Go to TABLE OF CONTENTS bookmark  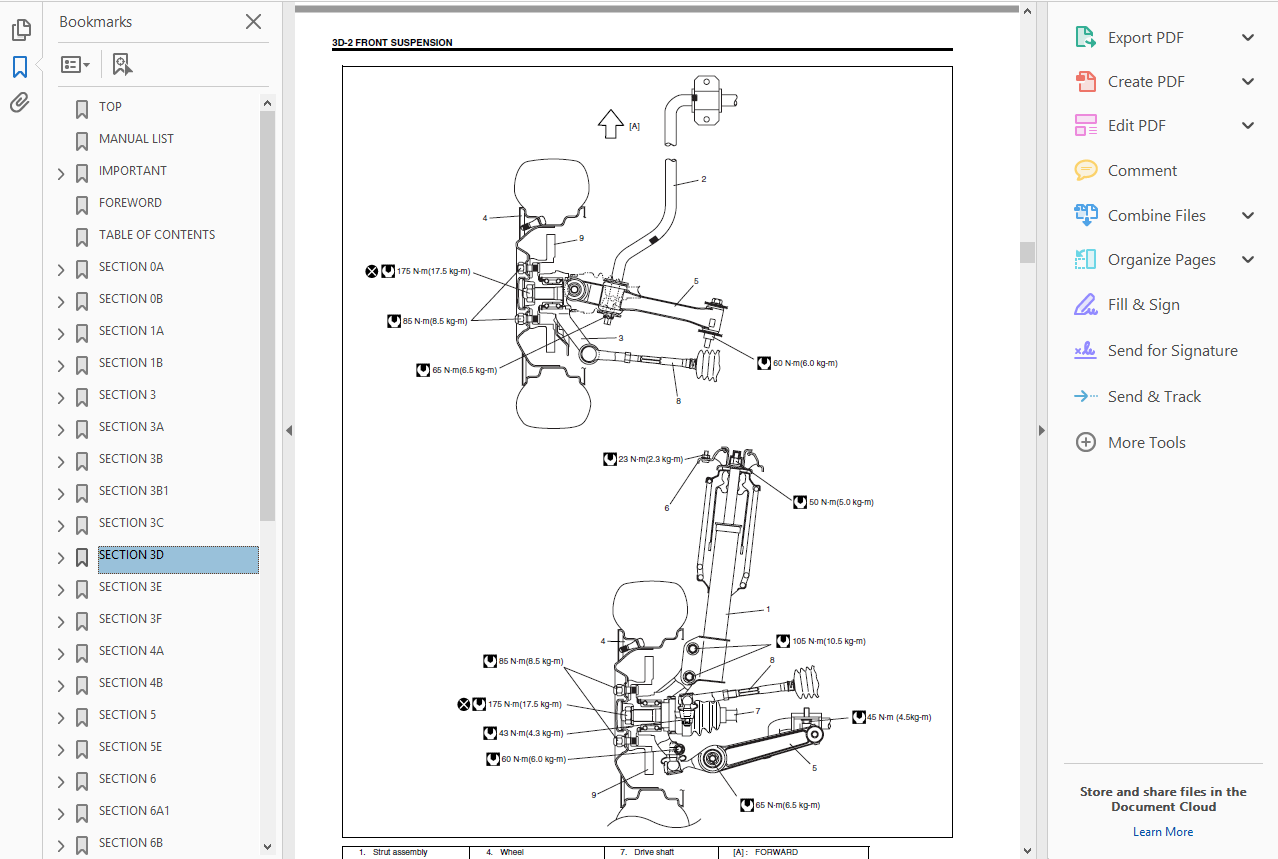tap(157, 235)
